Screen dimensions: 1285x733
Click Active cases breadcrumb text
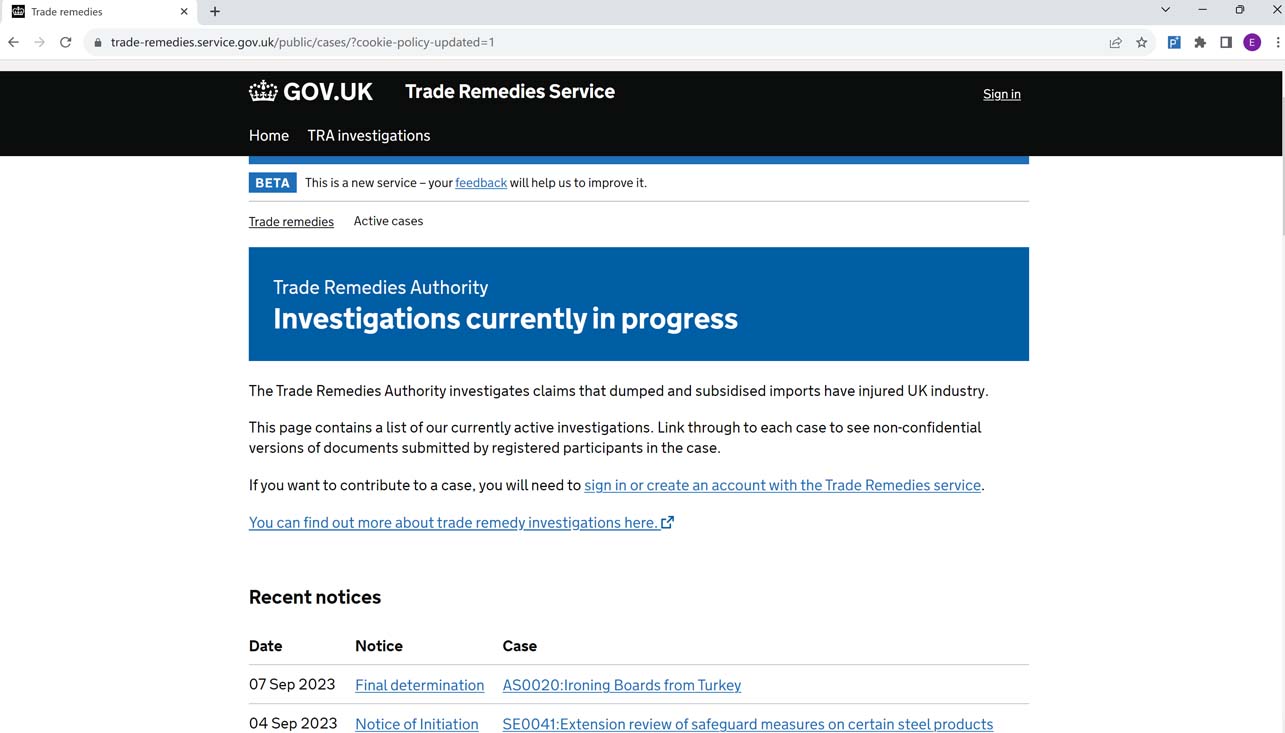point(388,221)
